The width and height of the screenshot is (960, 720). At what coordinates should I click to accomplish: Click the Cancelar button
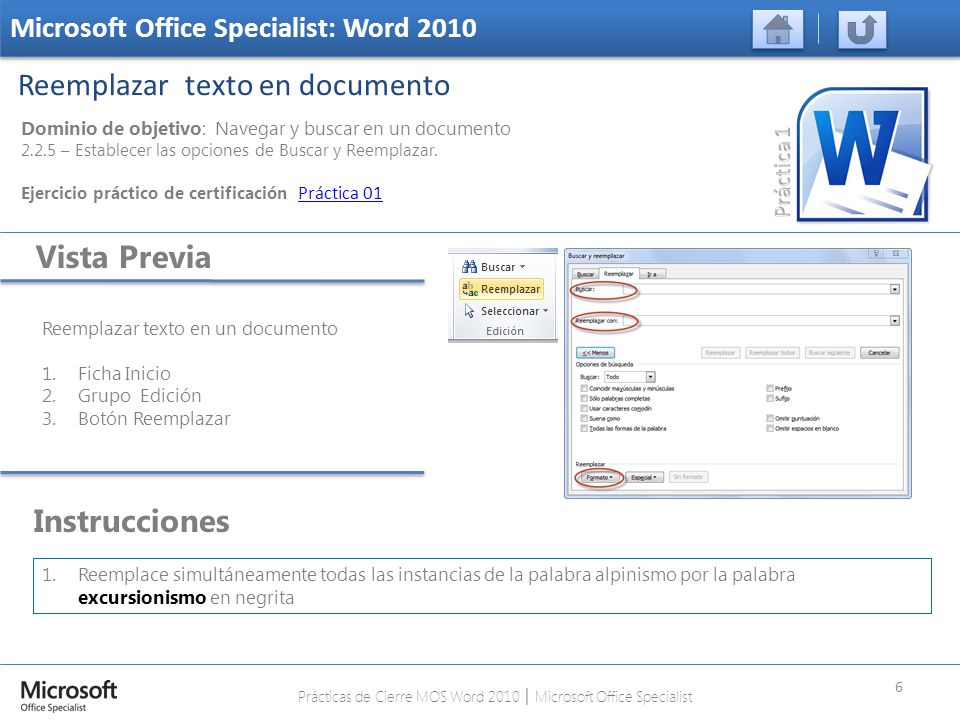[879, 353]
